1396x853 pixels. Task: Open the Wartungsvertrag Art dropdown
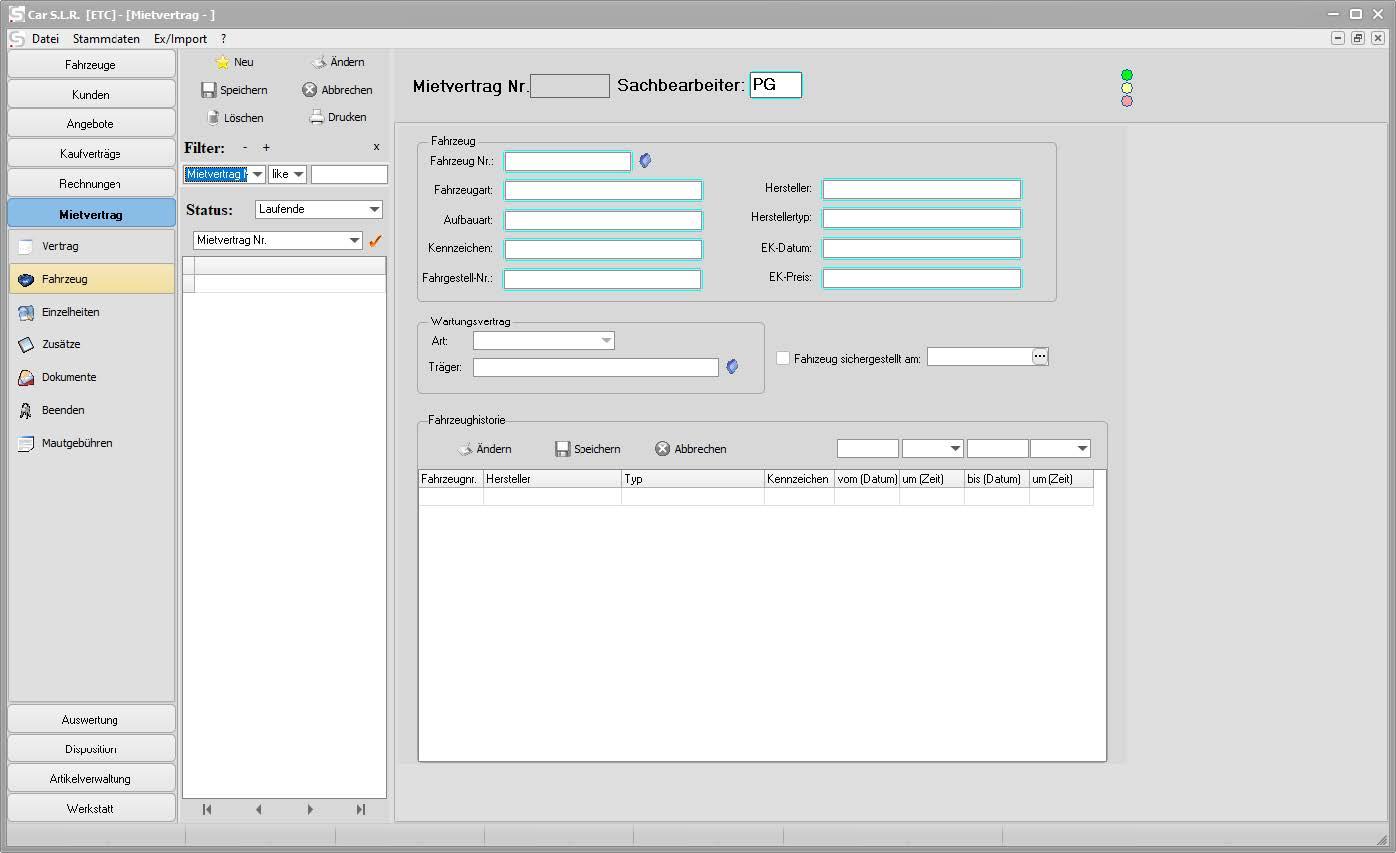click(606, 341)
